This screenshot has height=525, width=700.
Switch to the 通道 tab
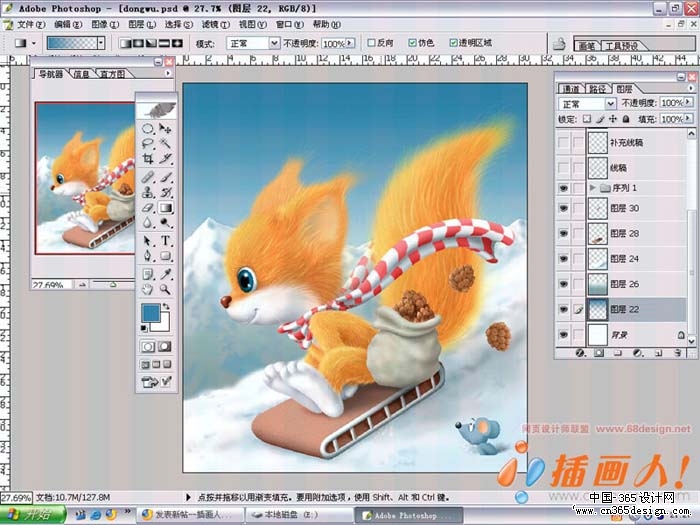571,89
